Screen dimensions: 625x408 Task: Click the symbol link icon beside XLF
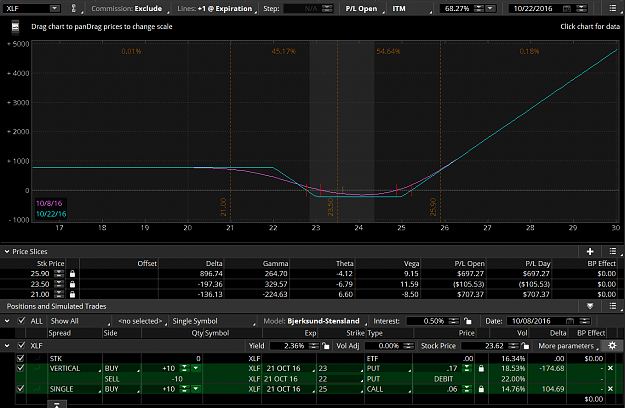pos(73,8)
